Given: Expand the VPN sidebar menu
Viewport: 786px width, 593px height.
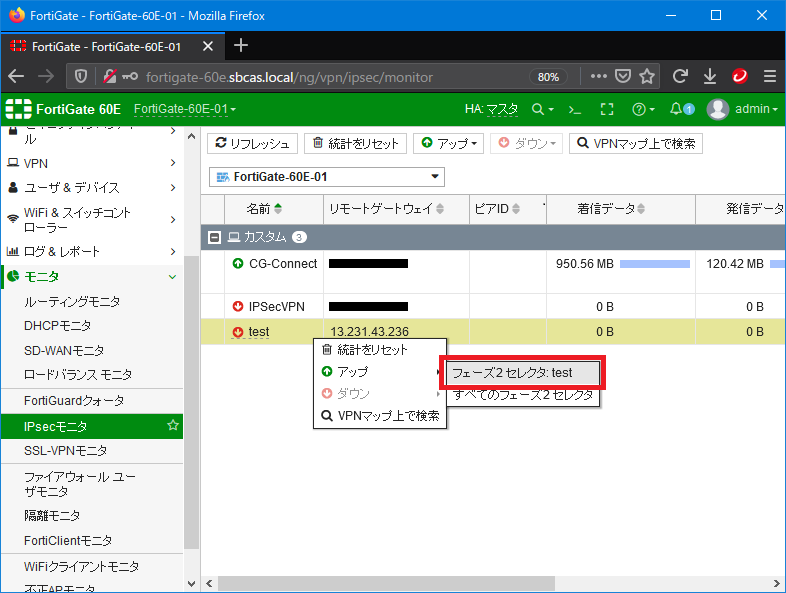Looking at the screenshot, I should coord(91,163).
